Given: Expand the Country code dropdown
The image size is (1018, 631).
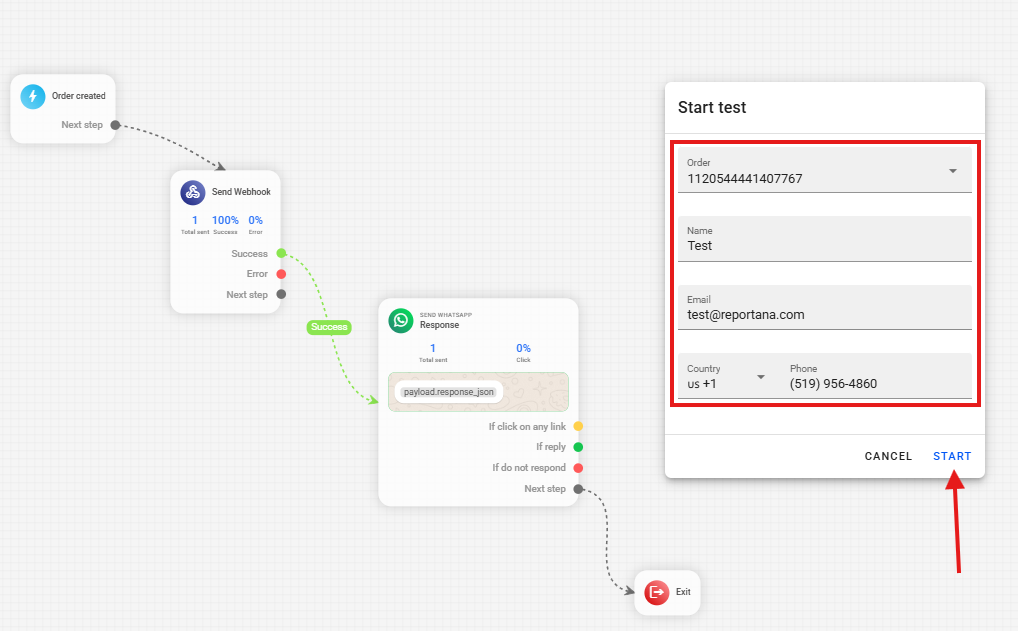Looking at the screenshot, I should [x=760, y=377].
